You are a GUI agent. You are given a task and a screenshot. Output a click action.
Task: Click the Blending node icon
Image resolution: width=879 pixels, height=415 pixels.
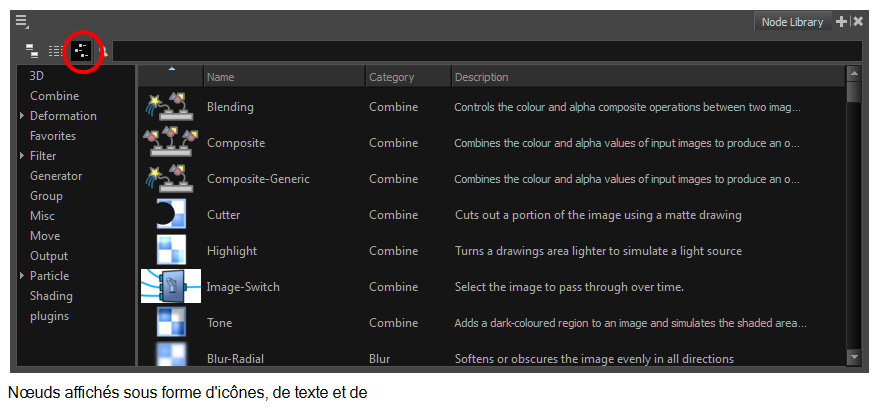(x=170, y=107)
